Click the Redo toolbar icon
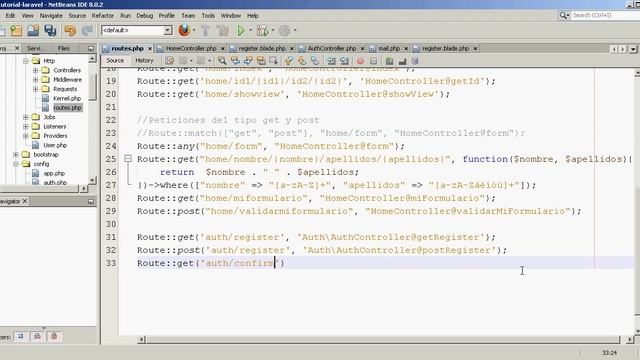The image size is (640, 360). click(87, 31)
